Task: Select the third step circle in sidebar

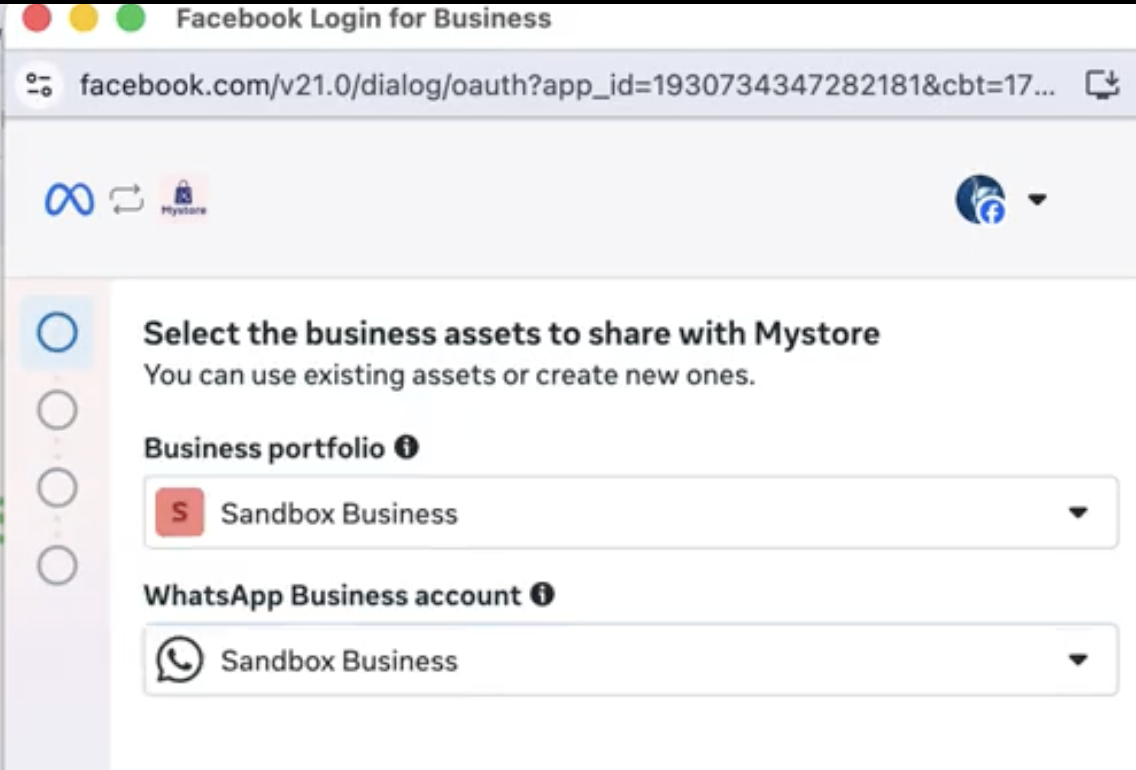Action: point(57,487)
